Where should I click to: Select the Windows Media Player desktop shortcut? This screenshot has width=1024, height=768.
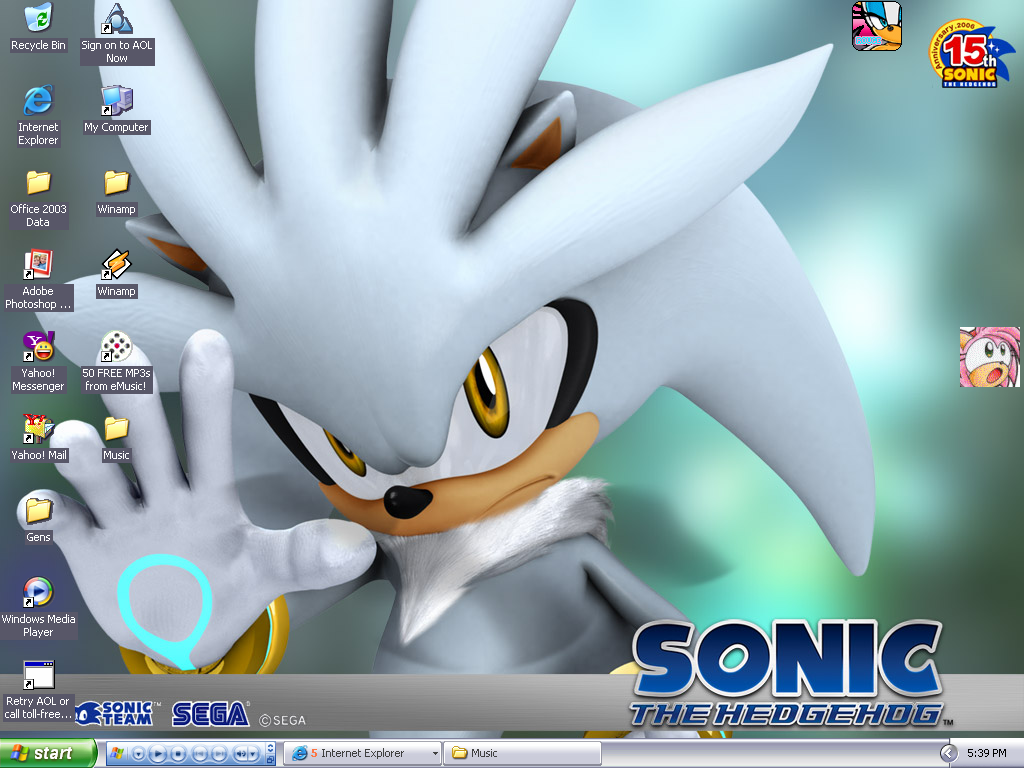(38, 608)
